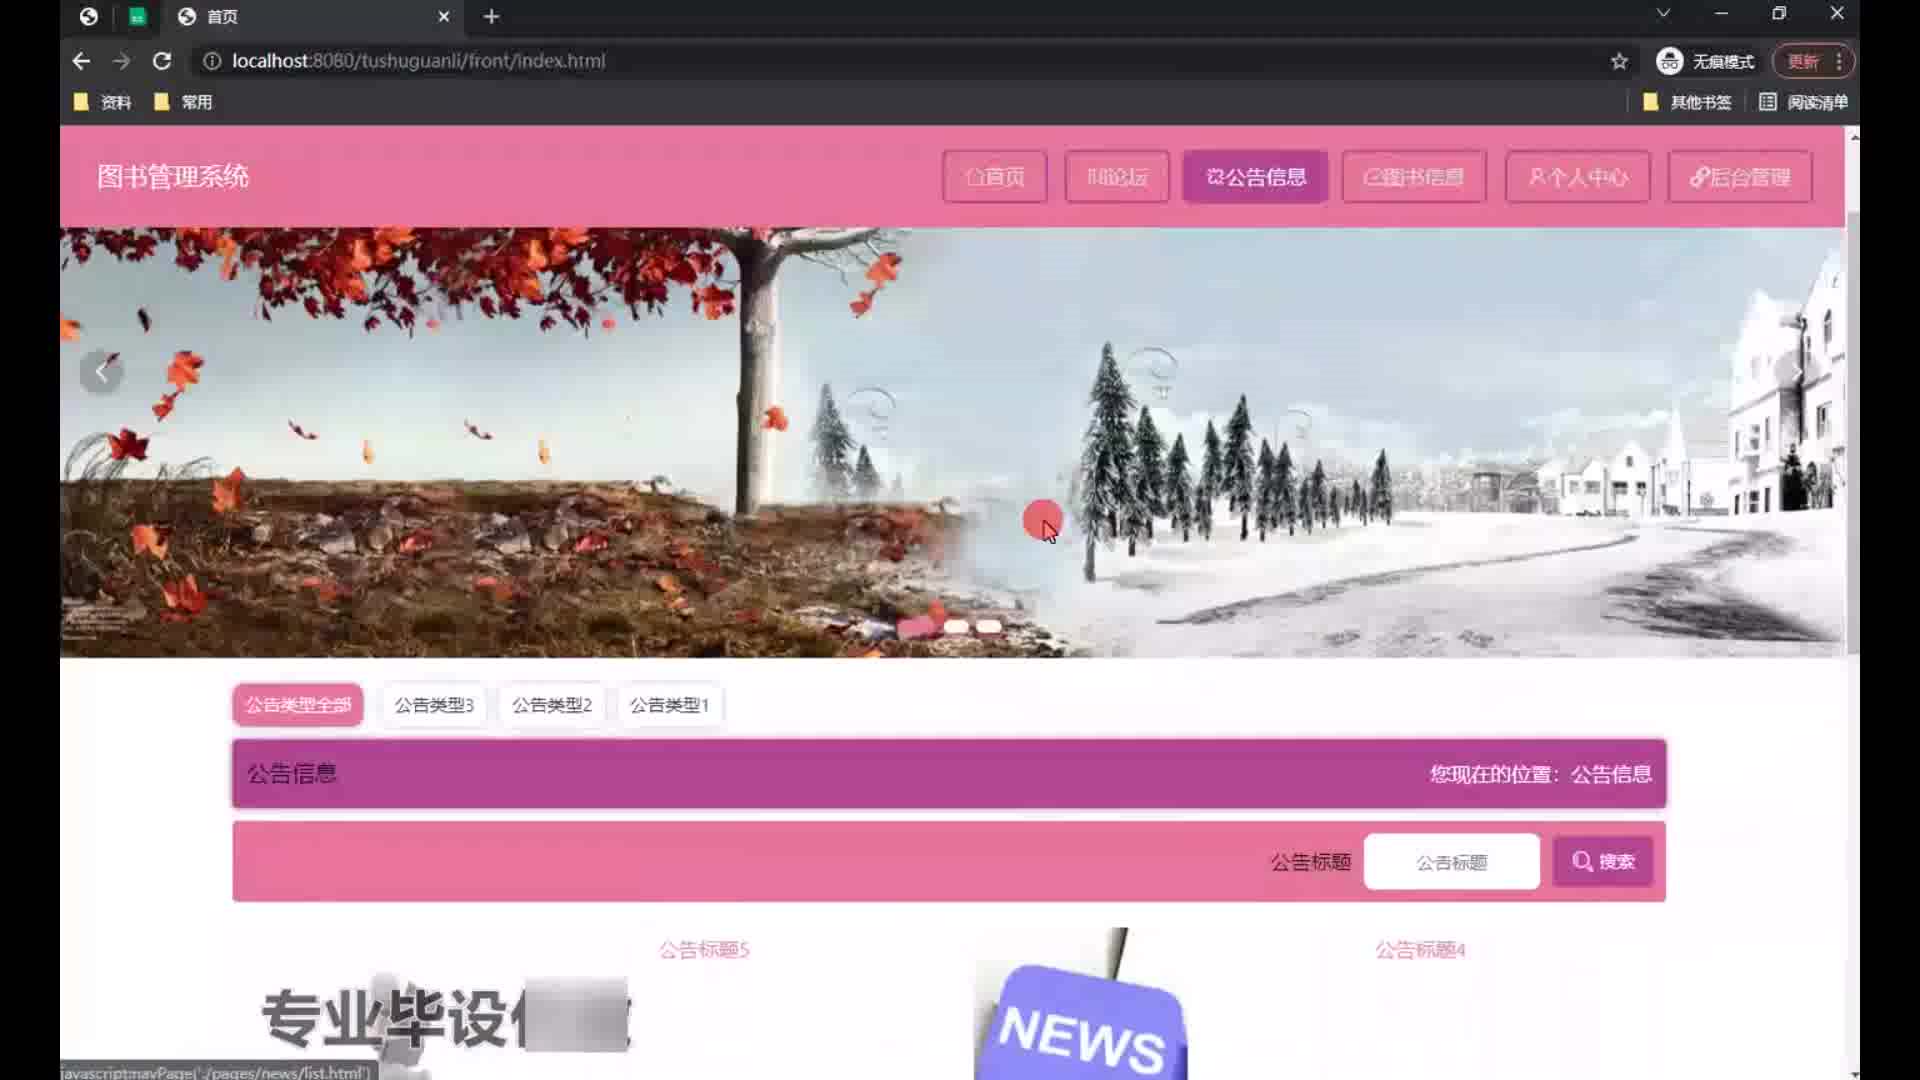Open site information icon in address bar
The height and width of the screenshot is (1080, 1920).
[x=212, y=61]
